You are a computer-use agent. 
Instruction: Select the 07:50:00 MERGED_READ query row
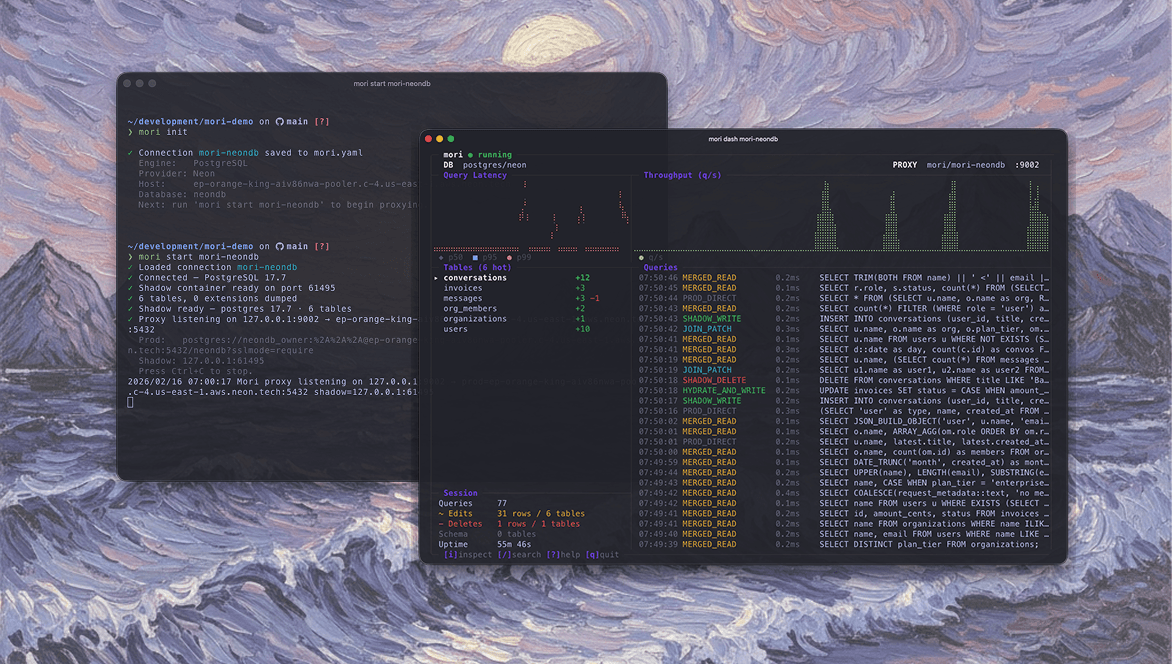coord(844,452)
